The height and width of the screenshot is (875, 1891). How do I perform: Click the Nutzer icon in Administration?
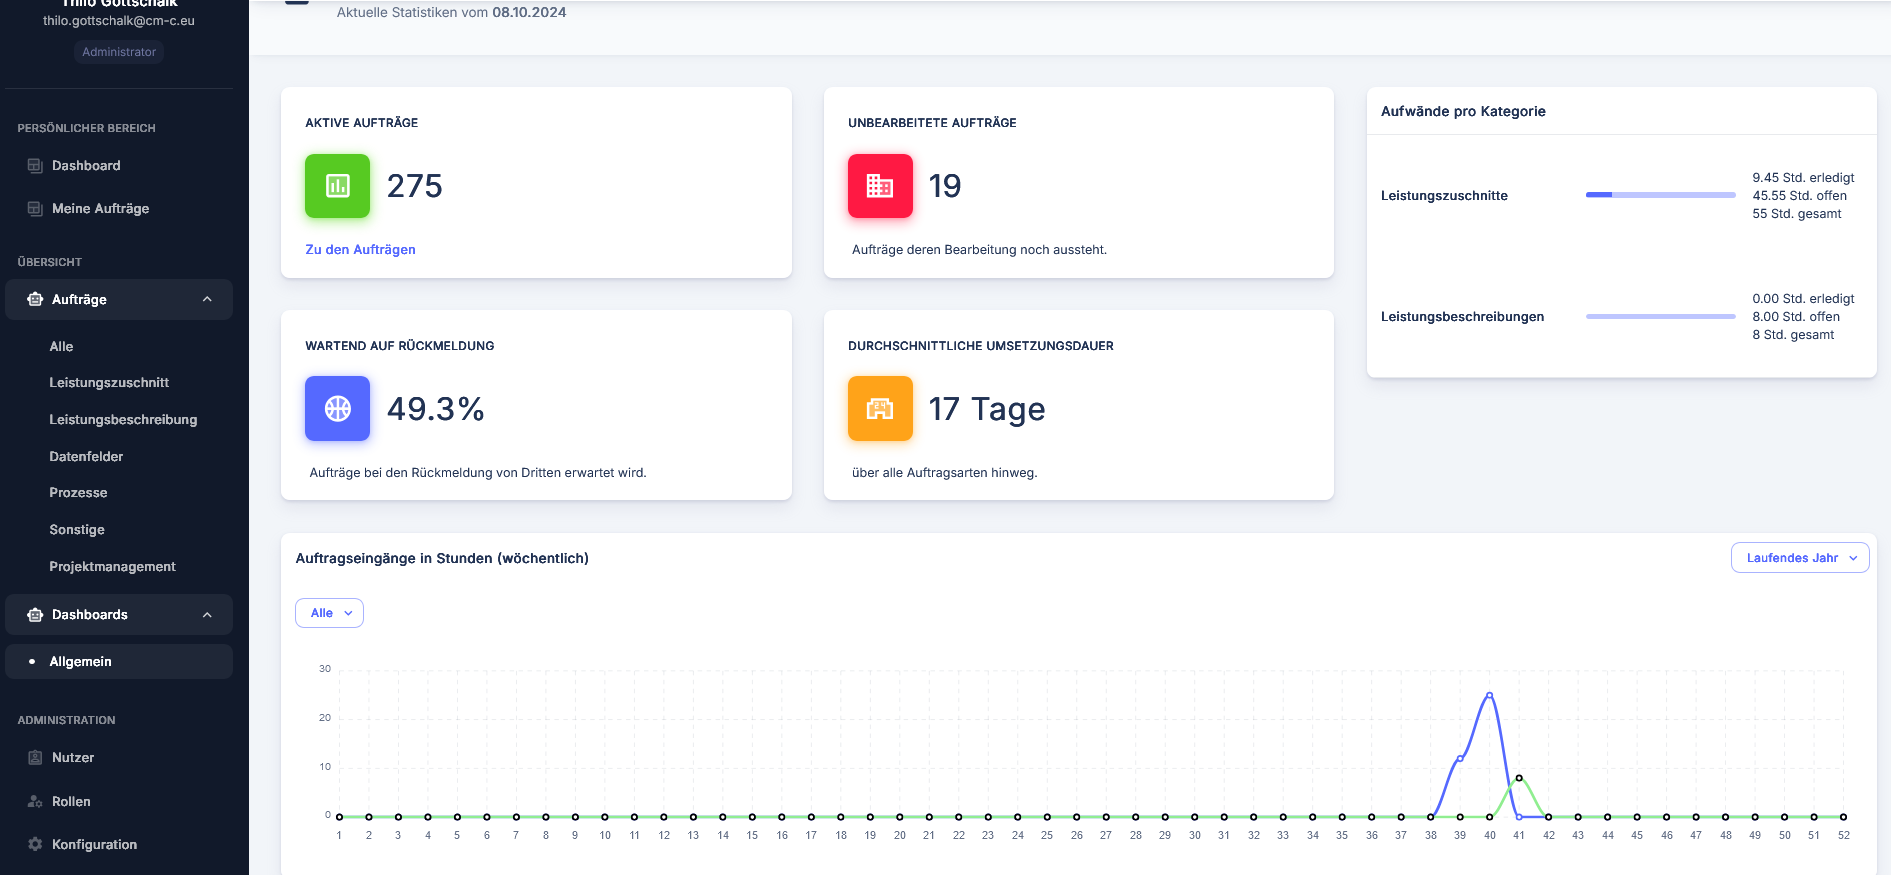click(35, 758)
